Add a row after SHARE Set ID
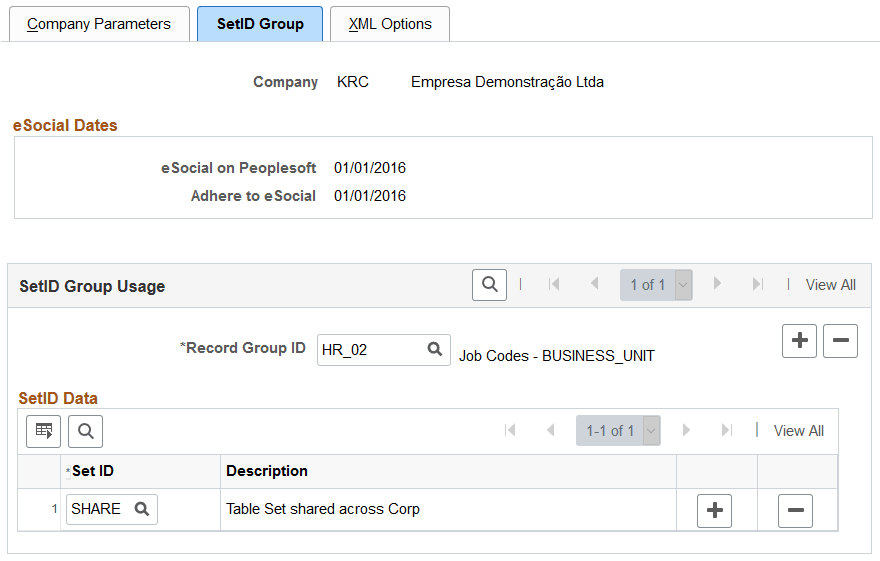 [x=714, y=510]
